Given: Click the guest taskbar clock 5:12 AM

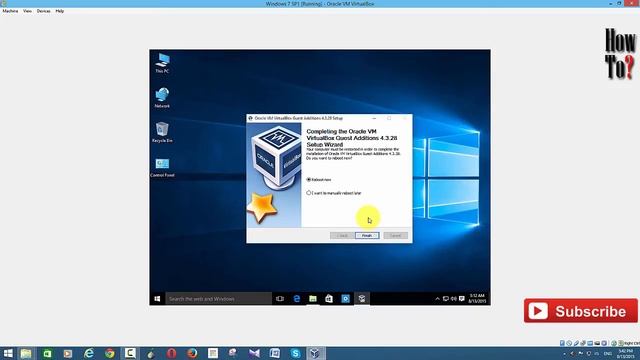Looking at the screenshot, I should point(477,298).
